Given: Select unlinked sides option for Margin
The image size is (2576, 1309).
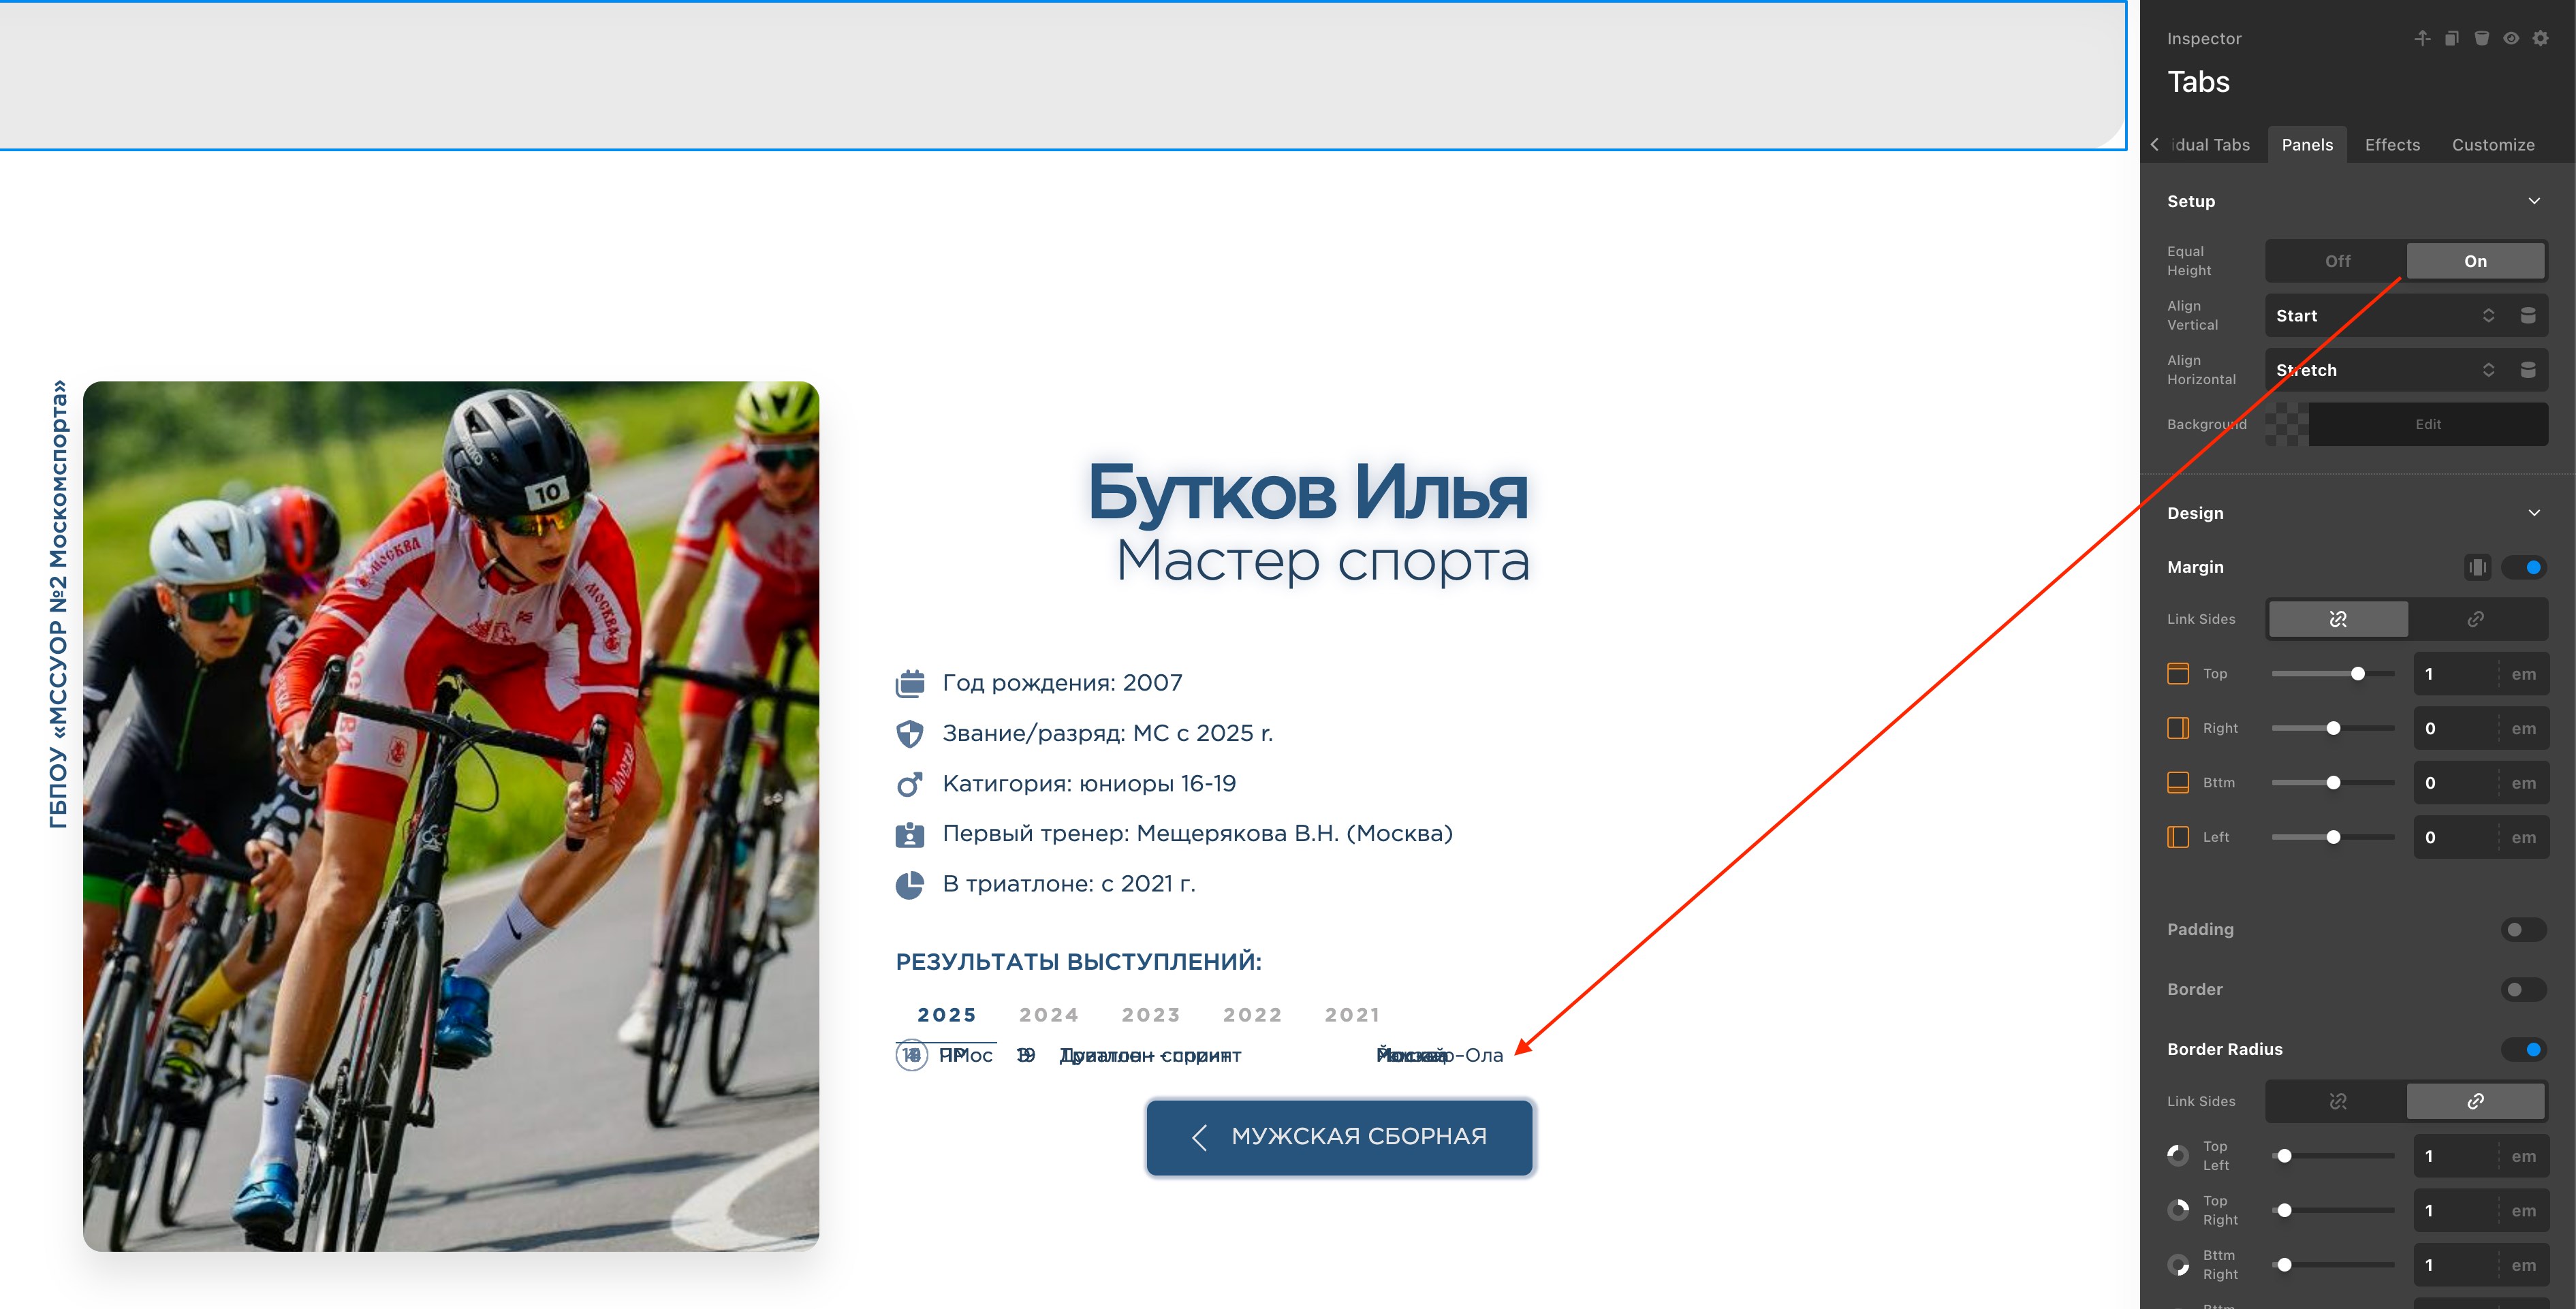Looking at the screenshot, I should click(2337, 619).
